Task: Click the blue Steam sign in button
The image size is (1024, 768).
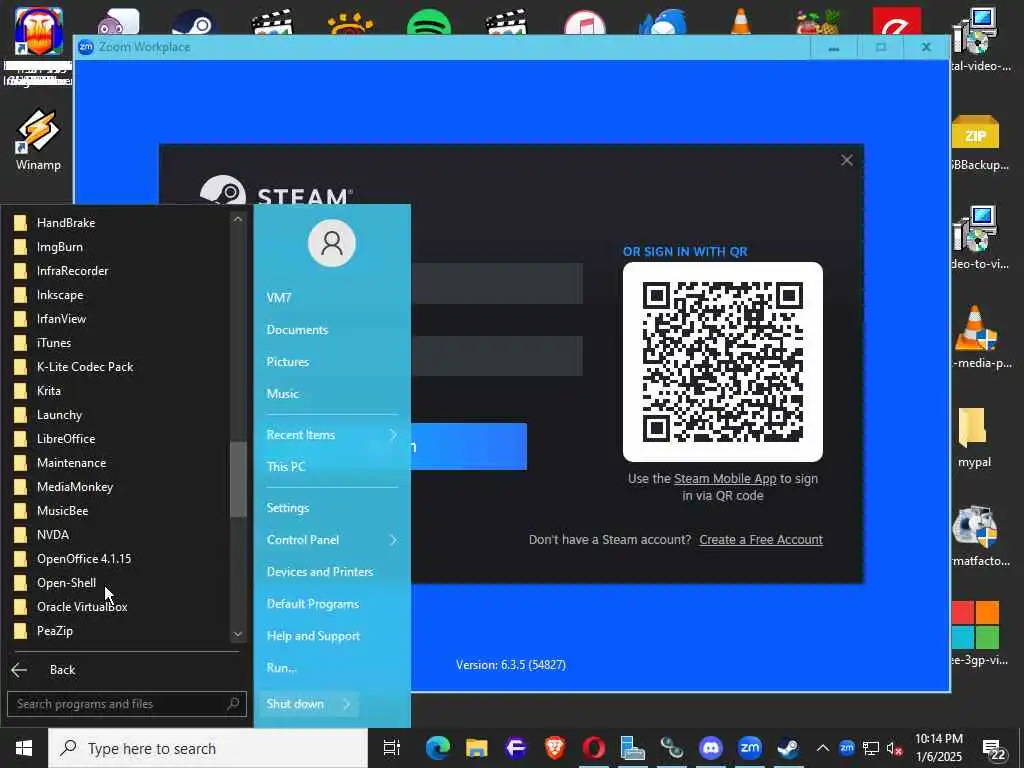Action: [x=469, y=447]
